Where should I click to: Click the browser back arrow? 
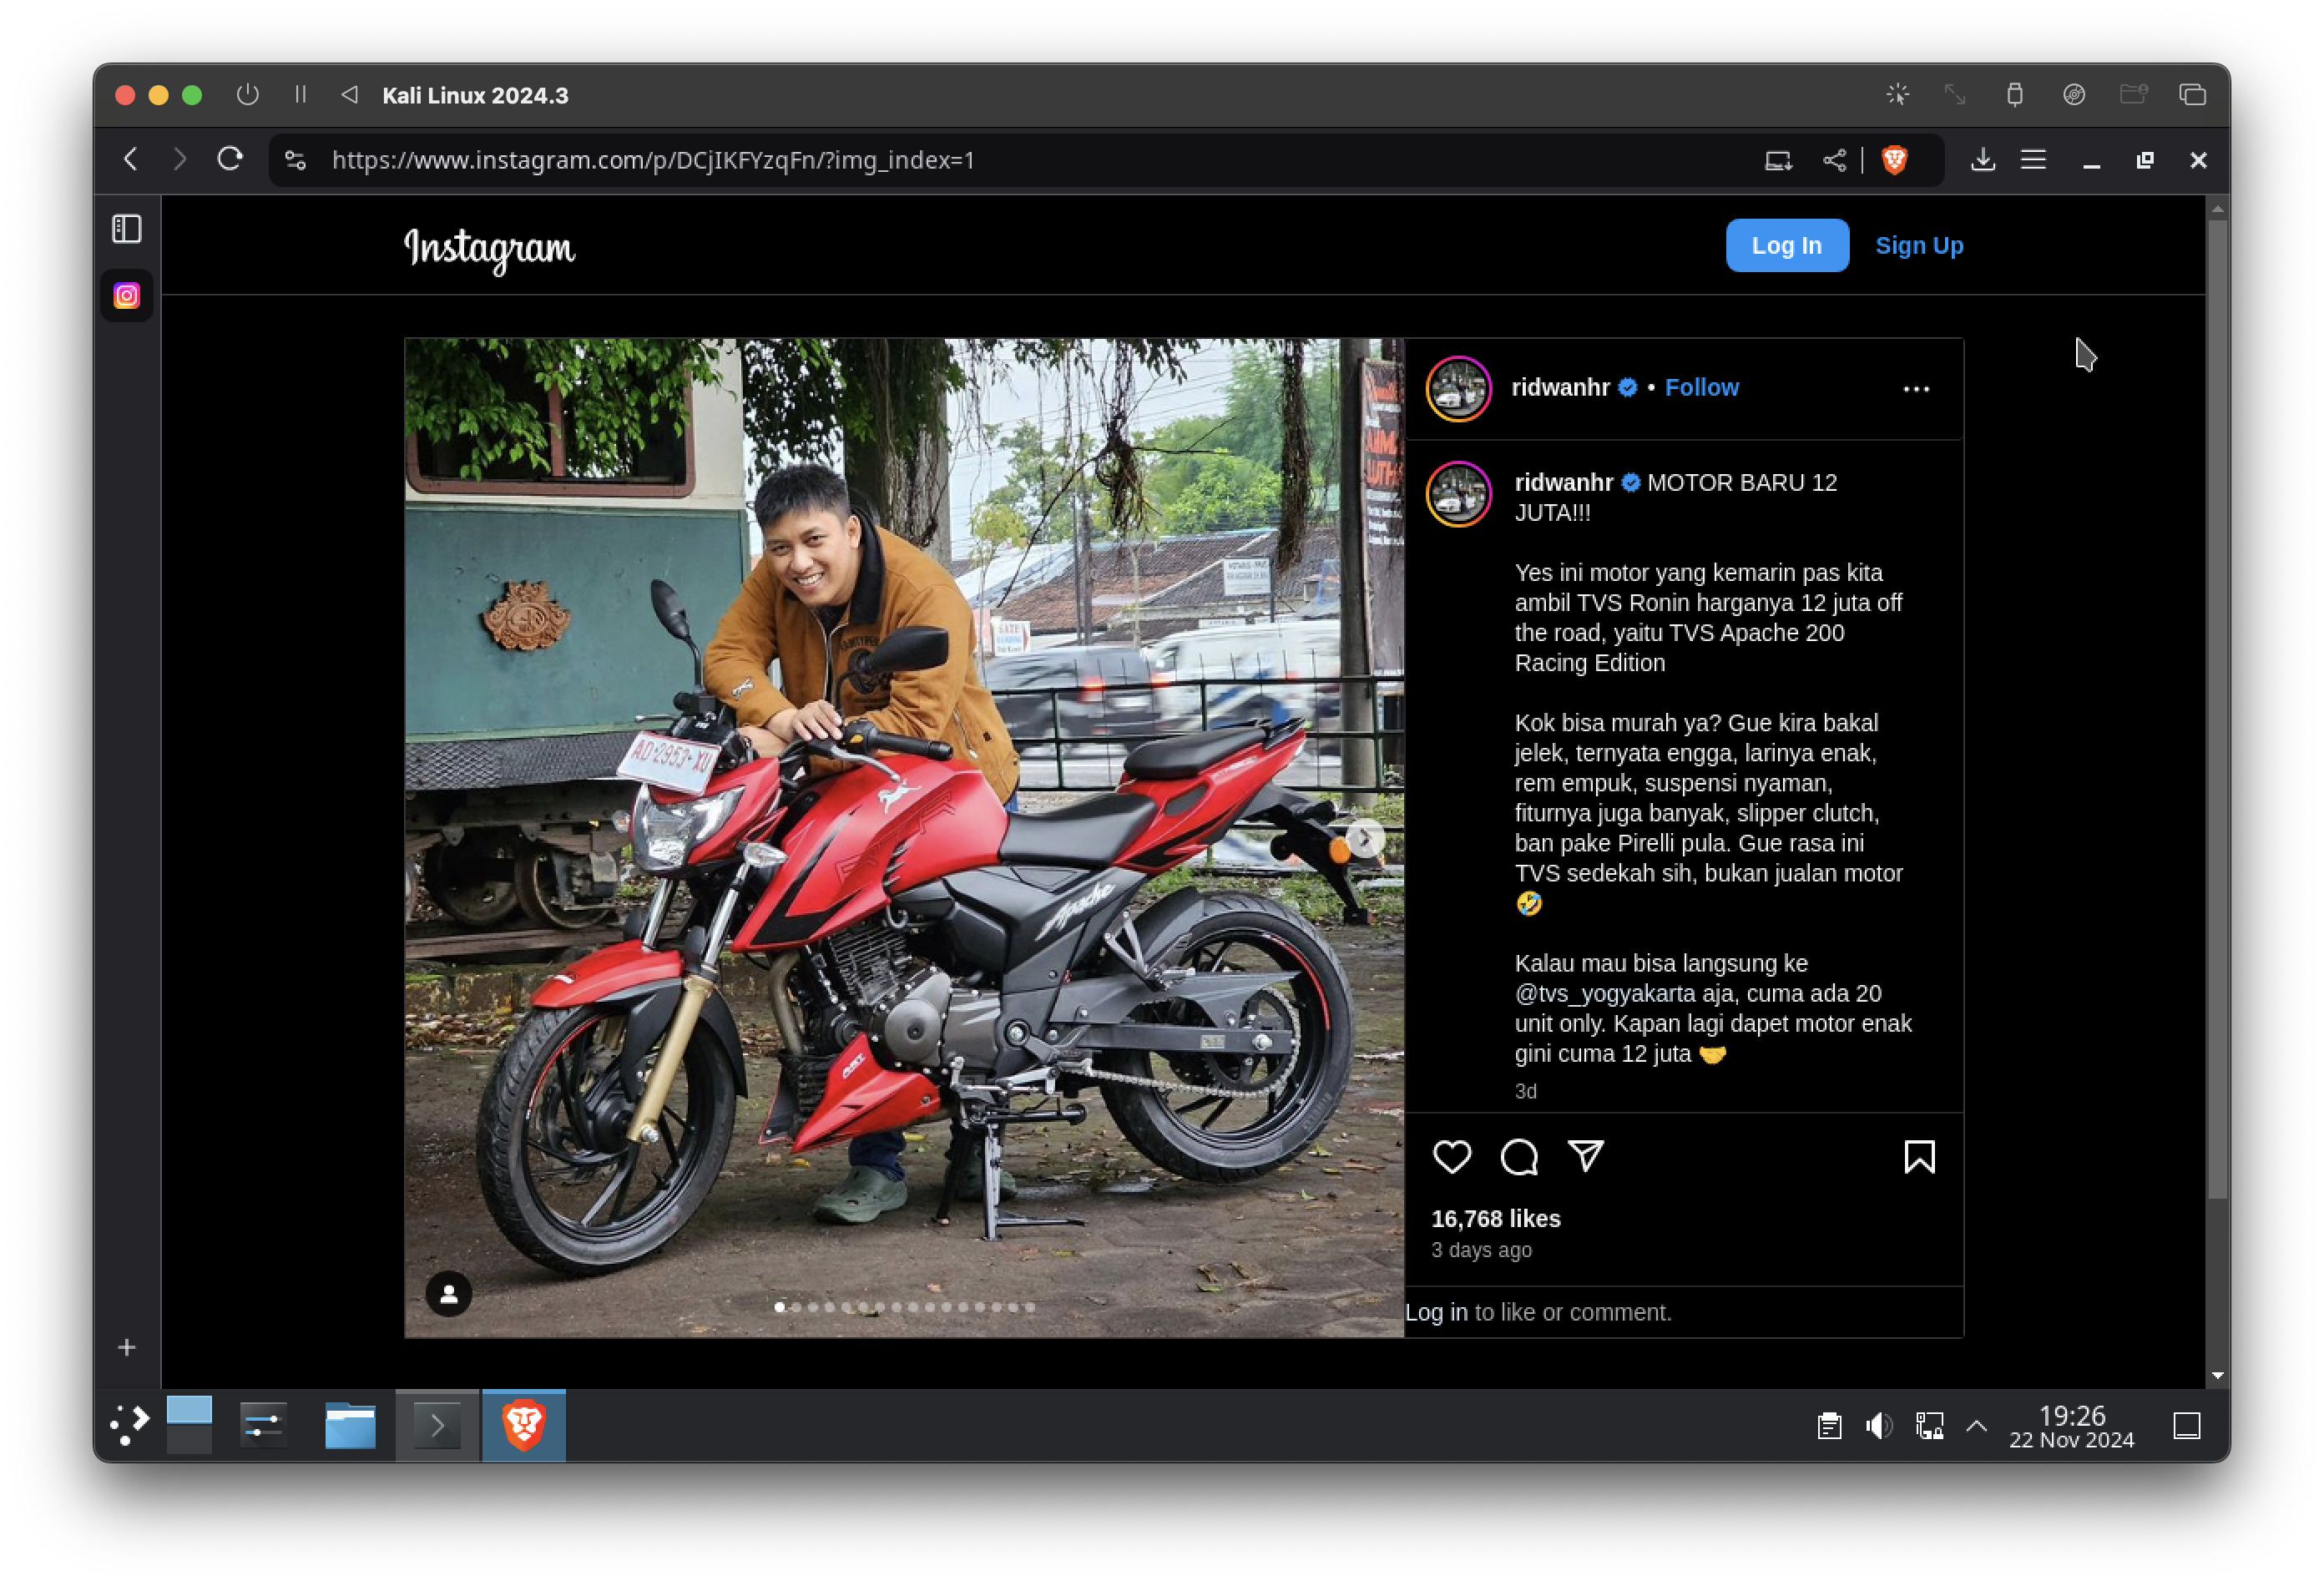point(131,159)
